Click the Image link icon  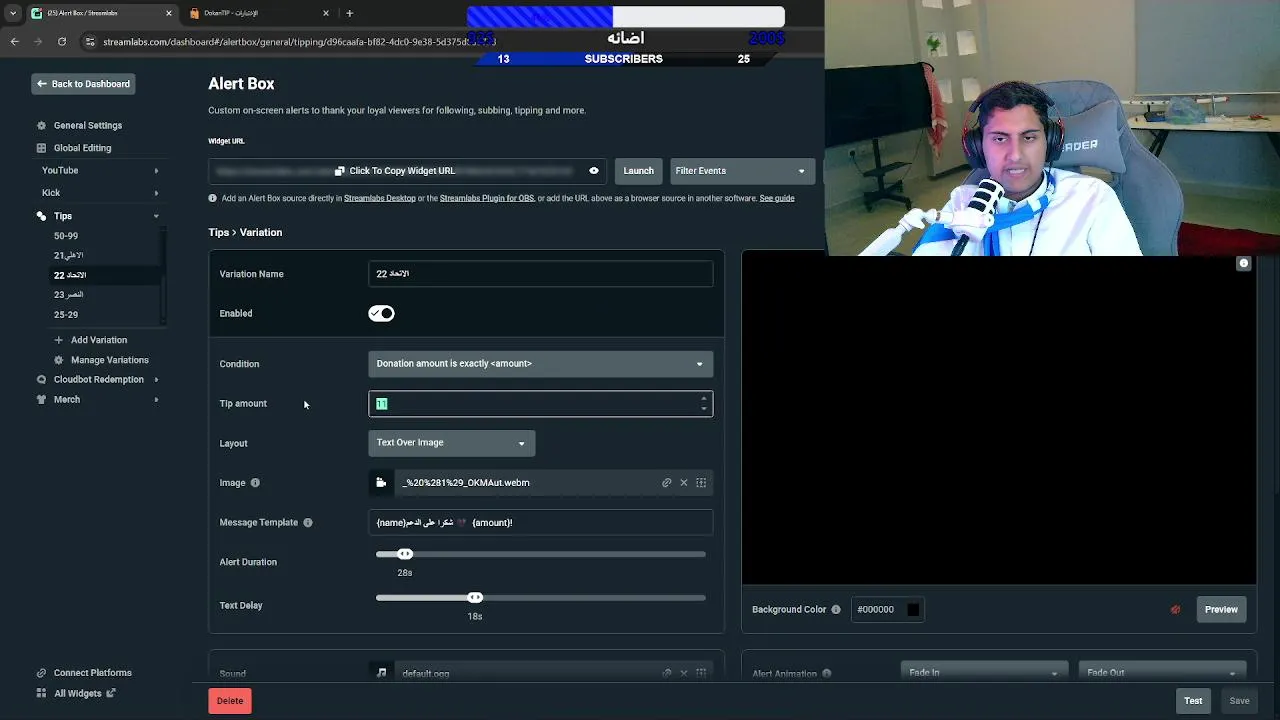667,483
